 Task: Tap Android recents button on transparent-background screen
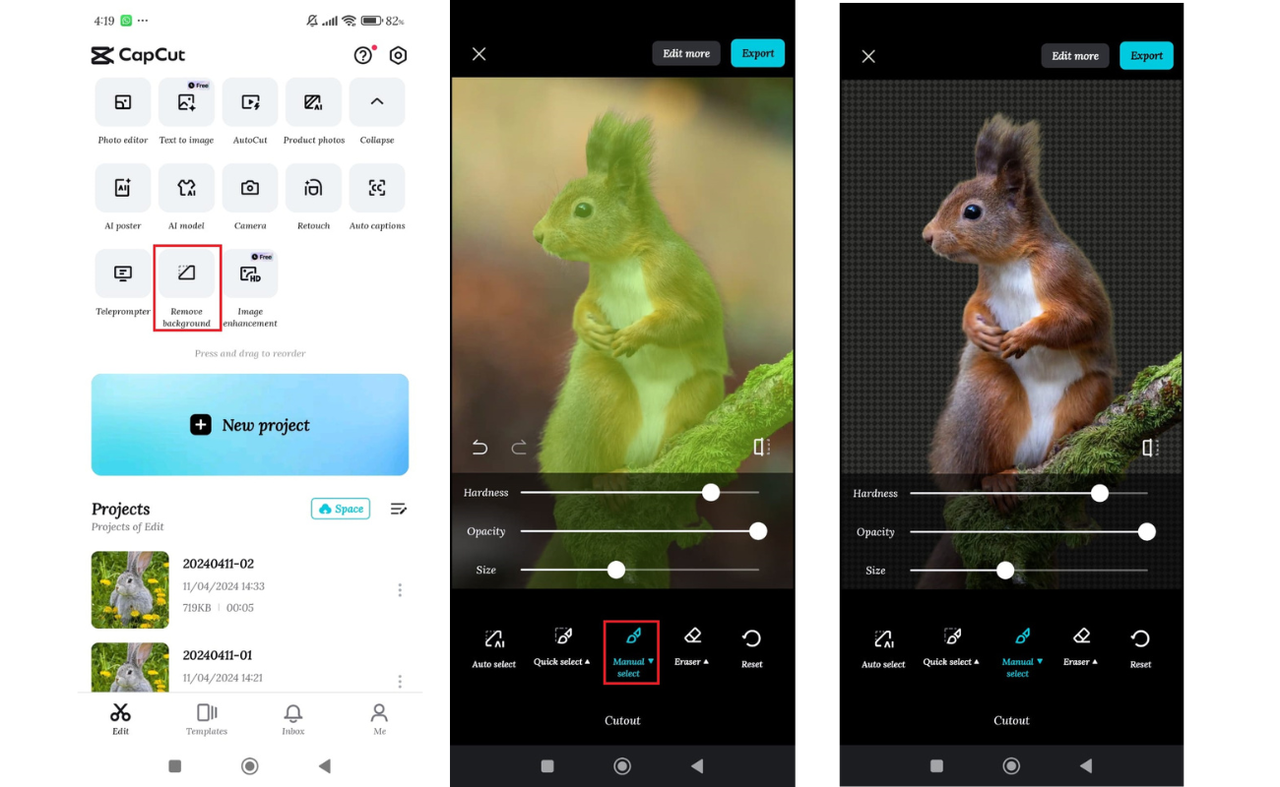(x=936, y=766)
